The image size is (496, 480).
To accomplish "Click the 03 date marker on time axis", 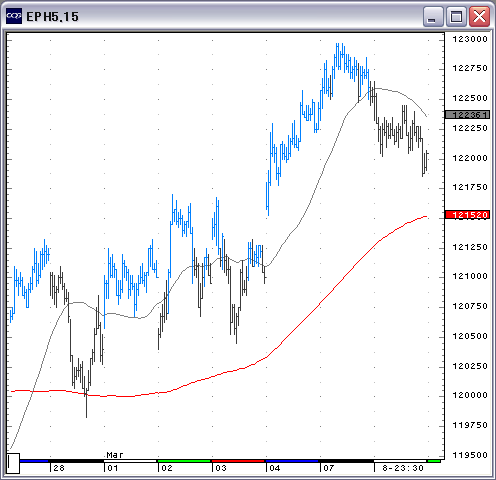I will pos(221,468).
